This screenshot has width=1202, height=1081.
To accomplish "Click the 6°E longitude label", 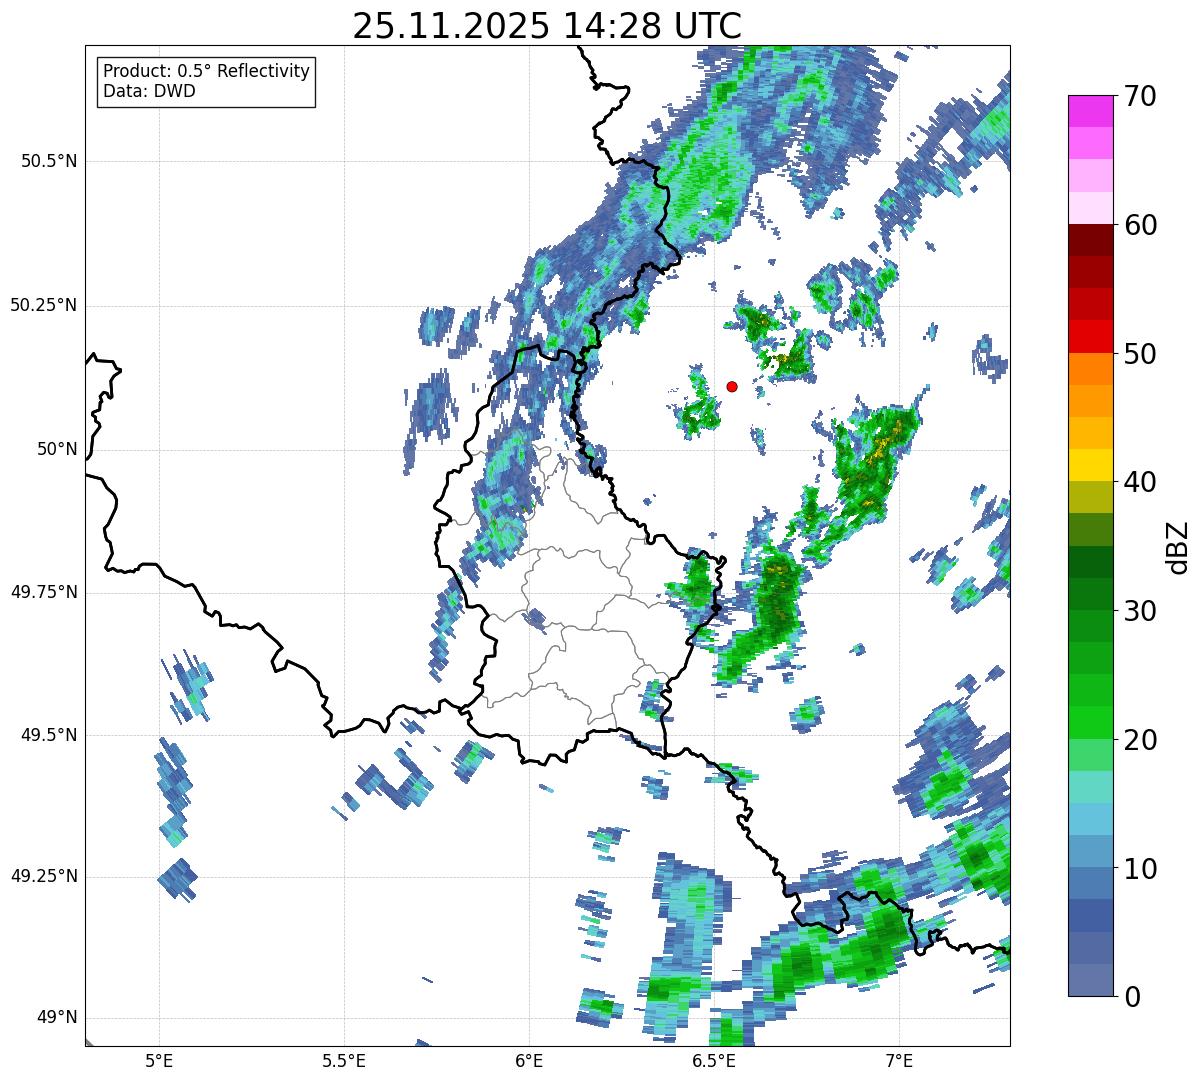I will tap(529, 1060).
